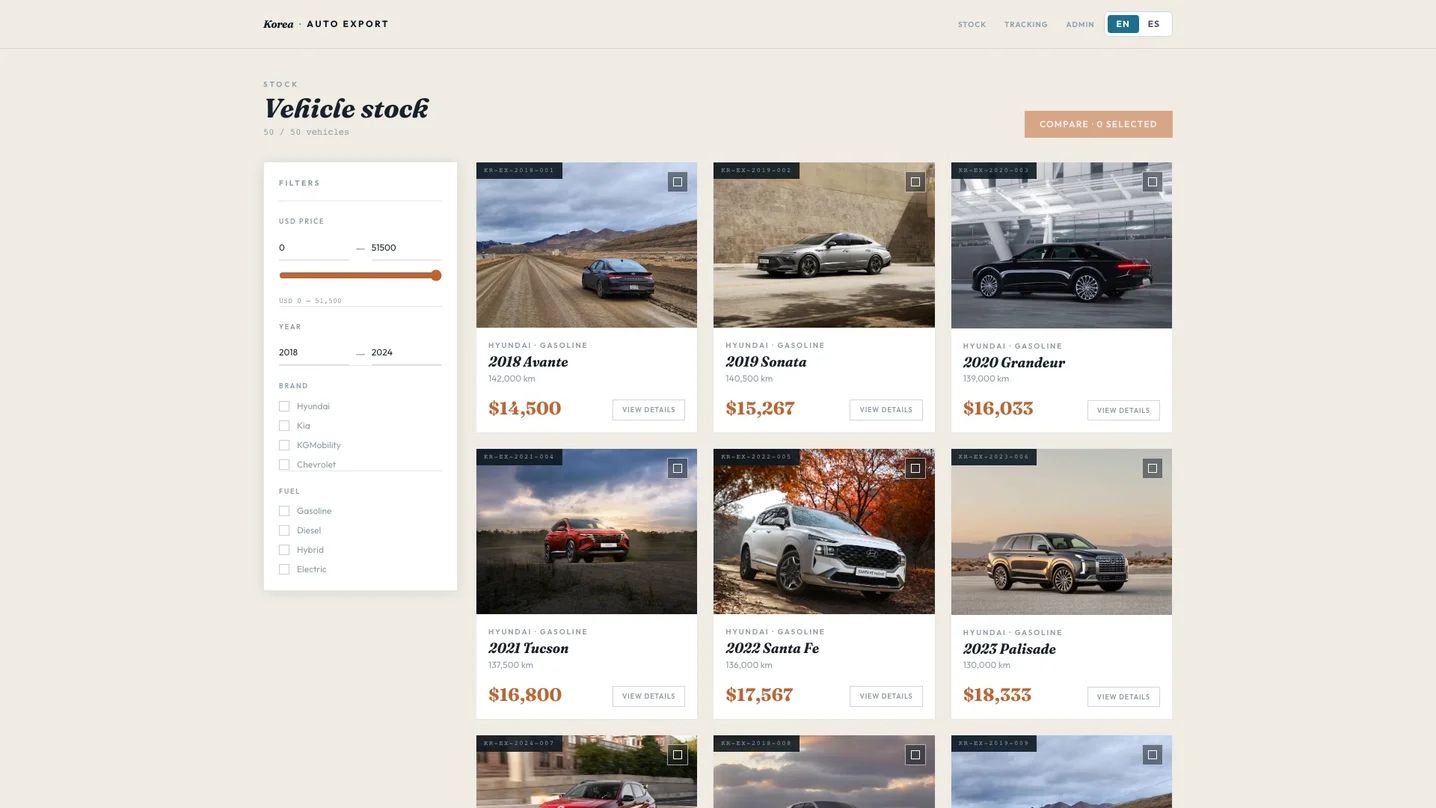Image resolution: width=1436 pixels, height=808 pixels.
Task: Tick the compare box on card KR-EX-2024-007
Action: (x=677, y=755)
